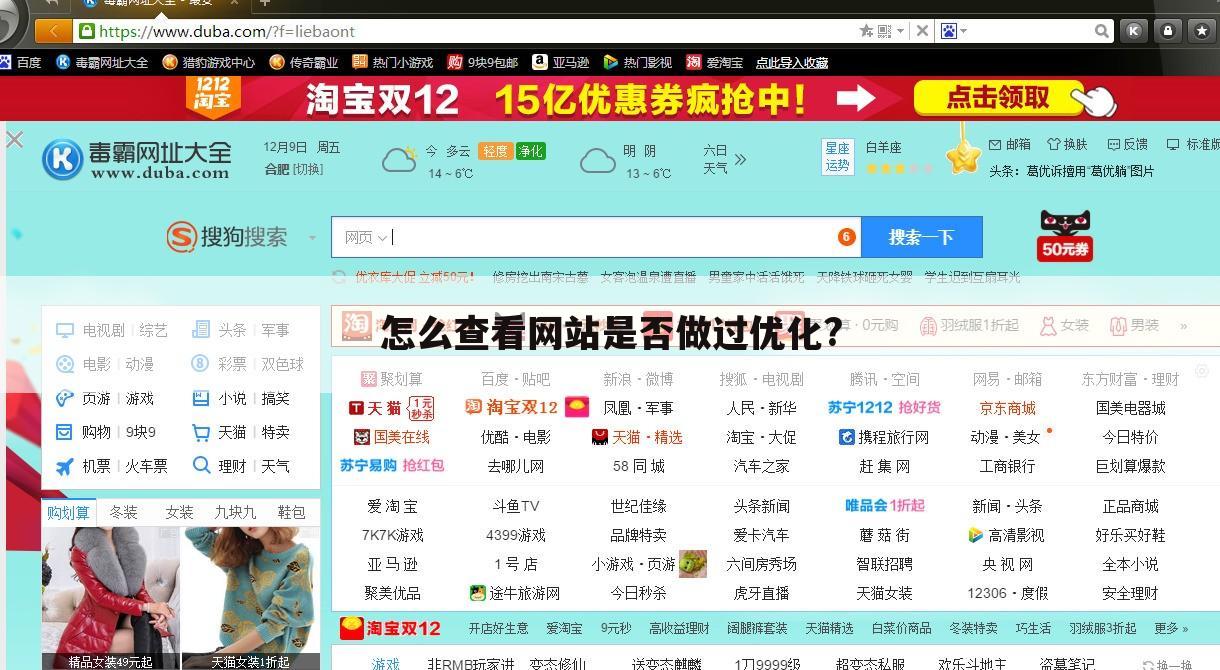Viewport: 1220px width, 670px height.
Task: Click the Tmall cat 50元券 coupon icon
Action: tap(1065, 236)
